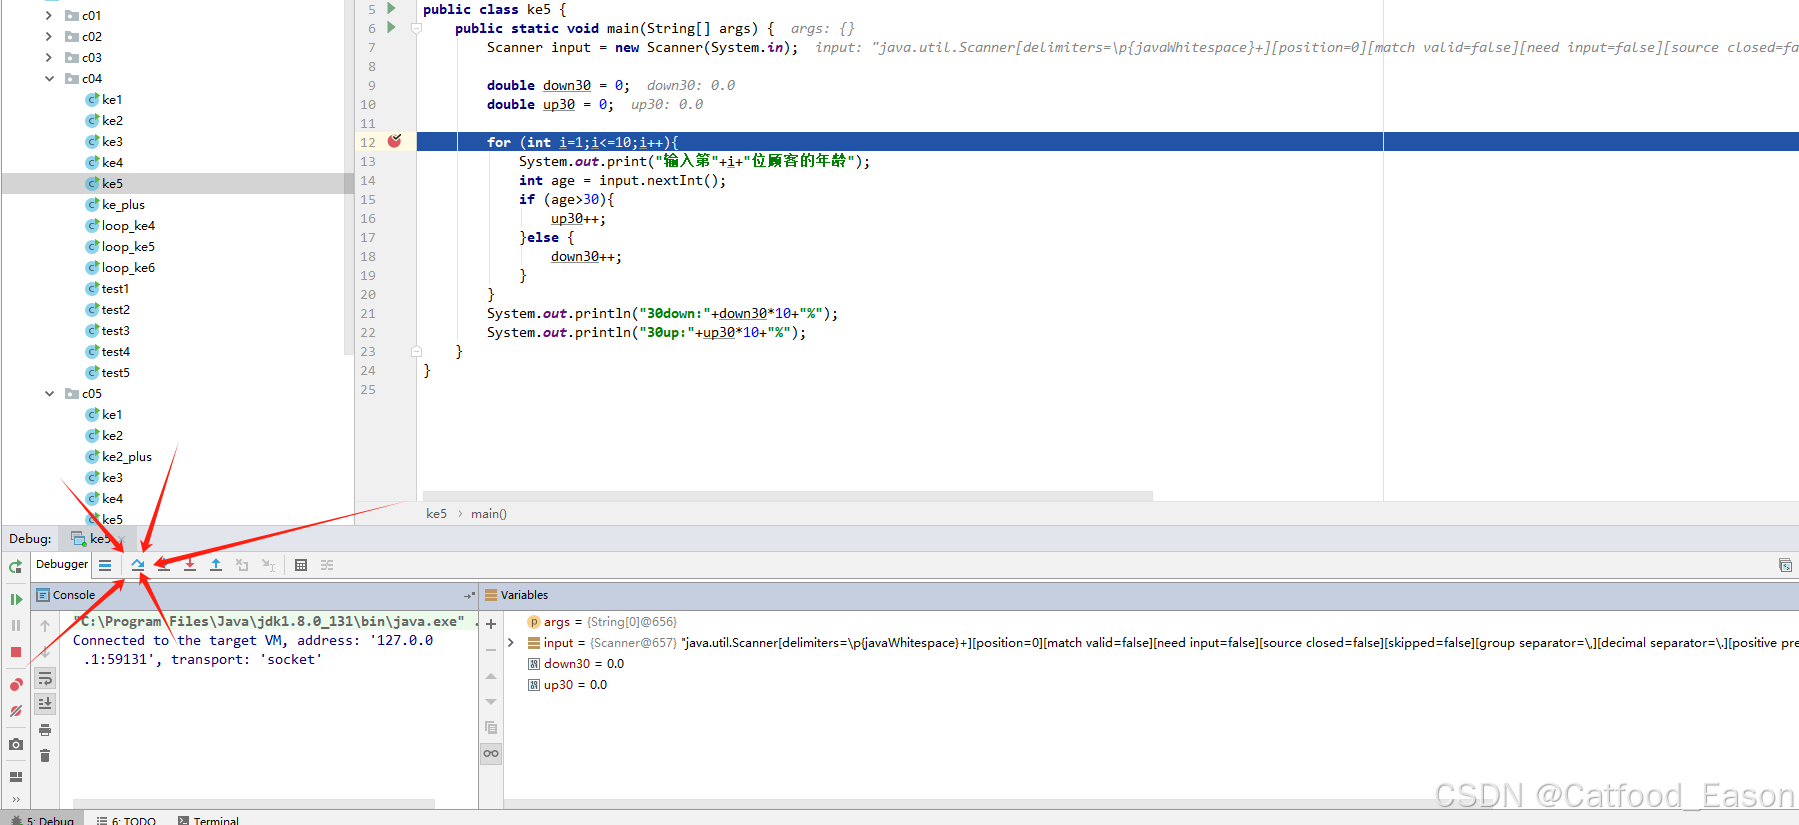Open the 6: TODO tool window tab
1799x825 pixels.
click(126, 820)
